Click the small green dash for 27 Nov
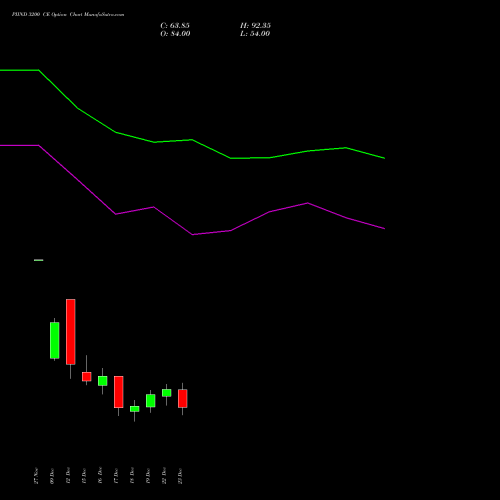This screenshot has width=500, height=500. 39,260
